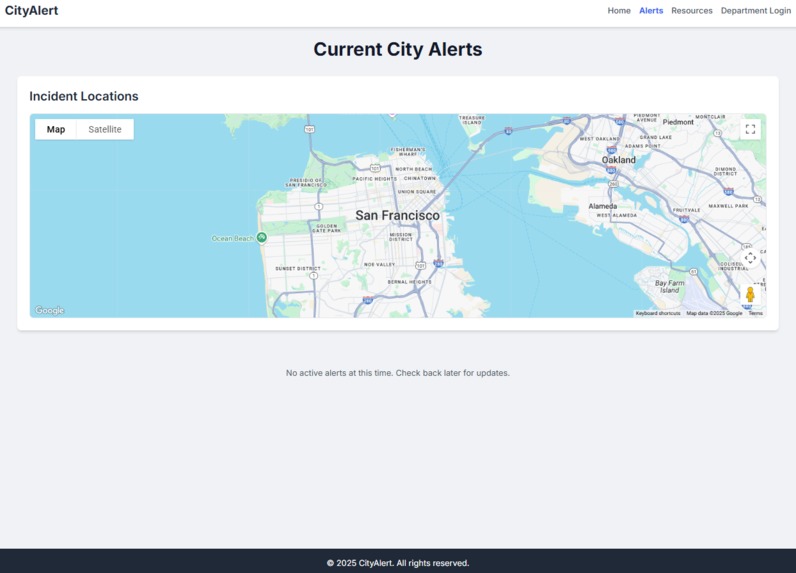Click the Bay Farm Island label
The height and width of the screenshot is (573, 796).
click(x=669, y=287)
